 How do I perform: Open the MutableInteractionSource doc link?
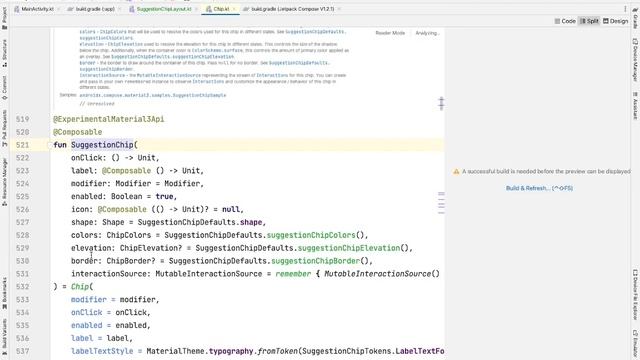point(169,76)
